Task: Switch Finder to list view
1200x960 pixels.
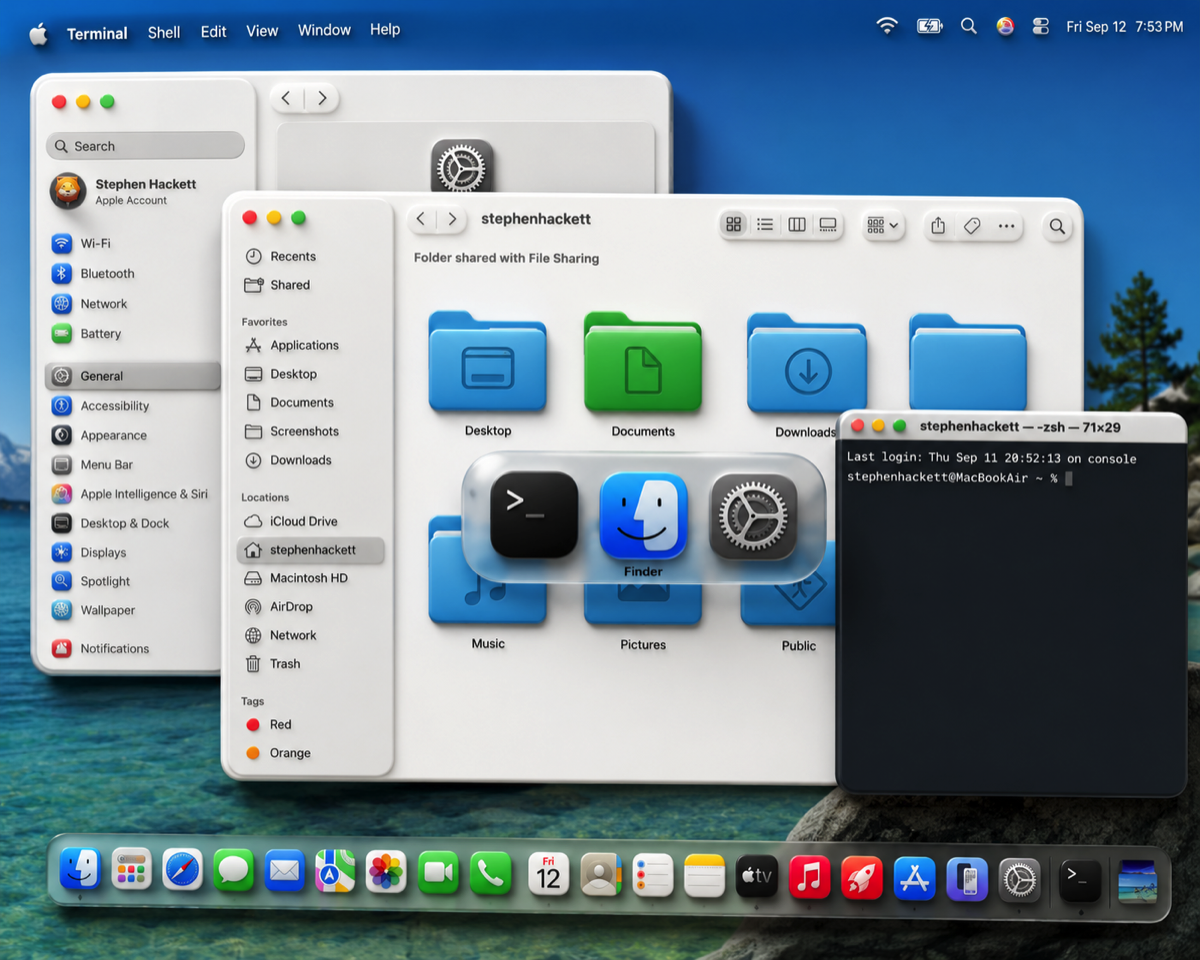Action: coord(765,225)
